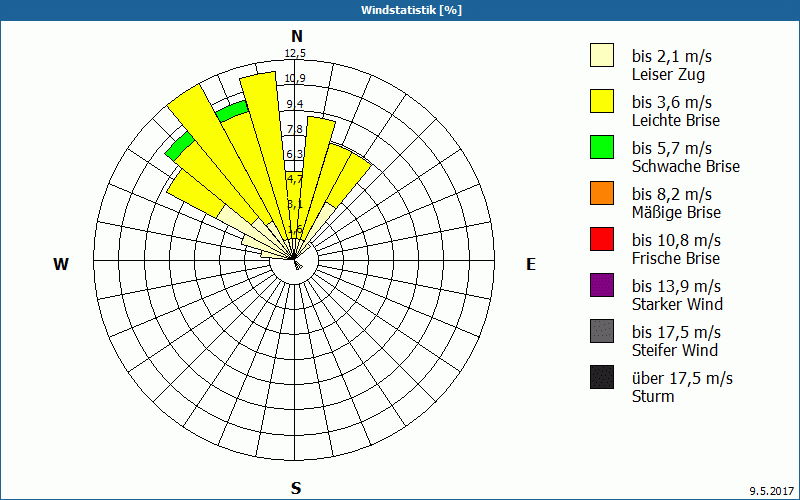Viewport: 800px width, 500px height.
Task: Click the 7,8 axis value
Action: 294,129
